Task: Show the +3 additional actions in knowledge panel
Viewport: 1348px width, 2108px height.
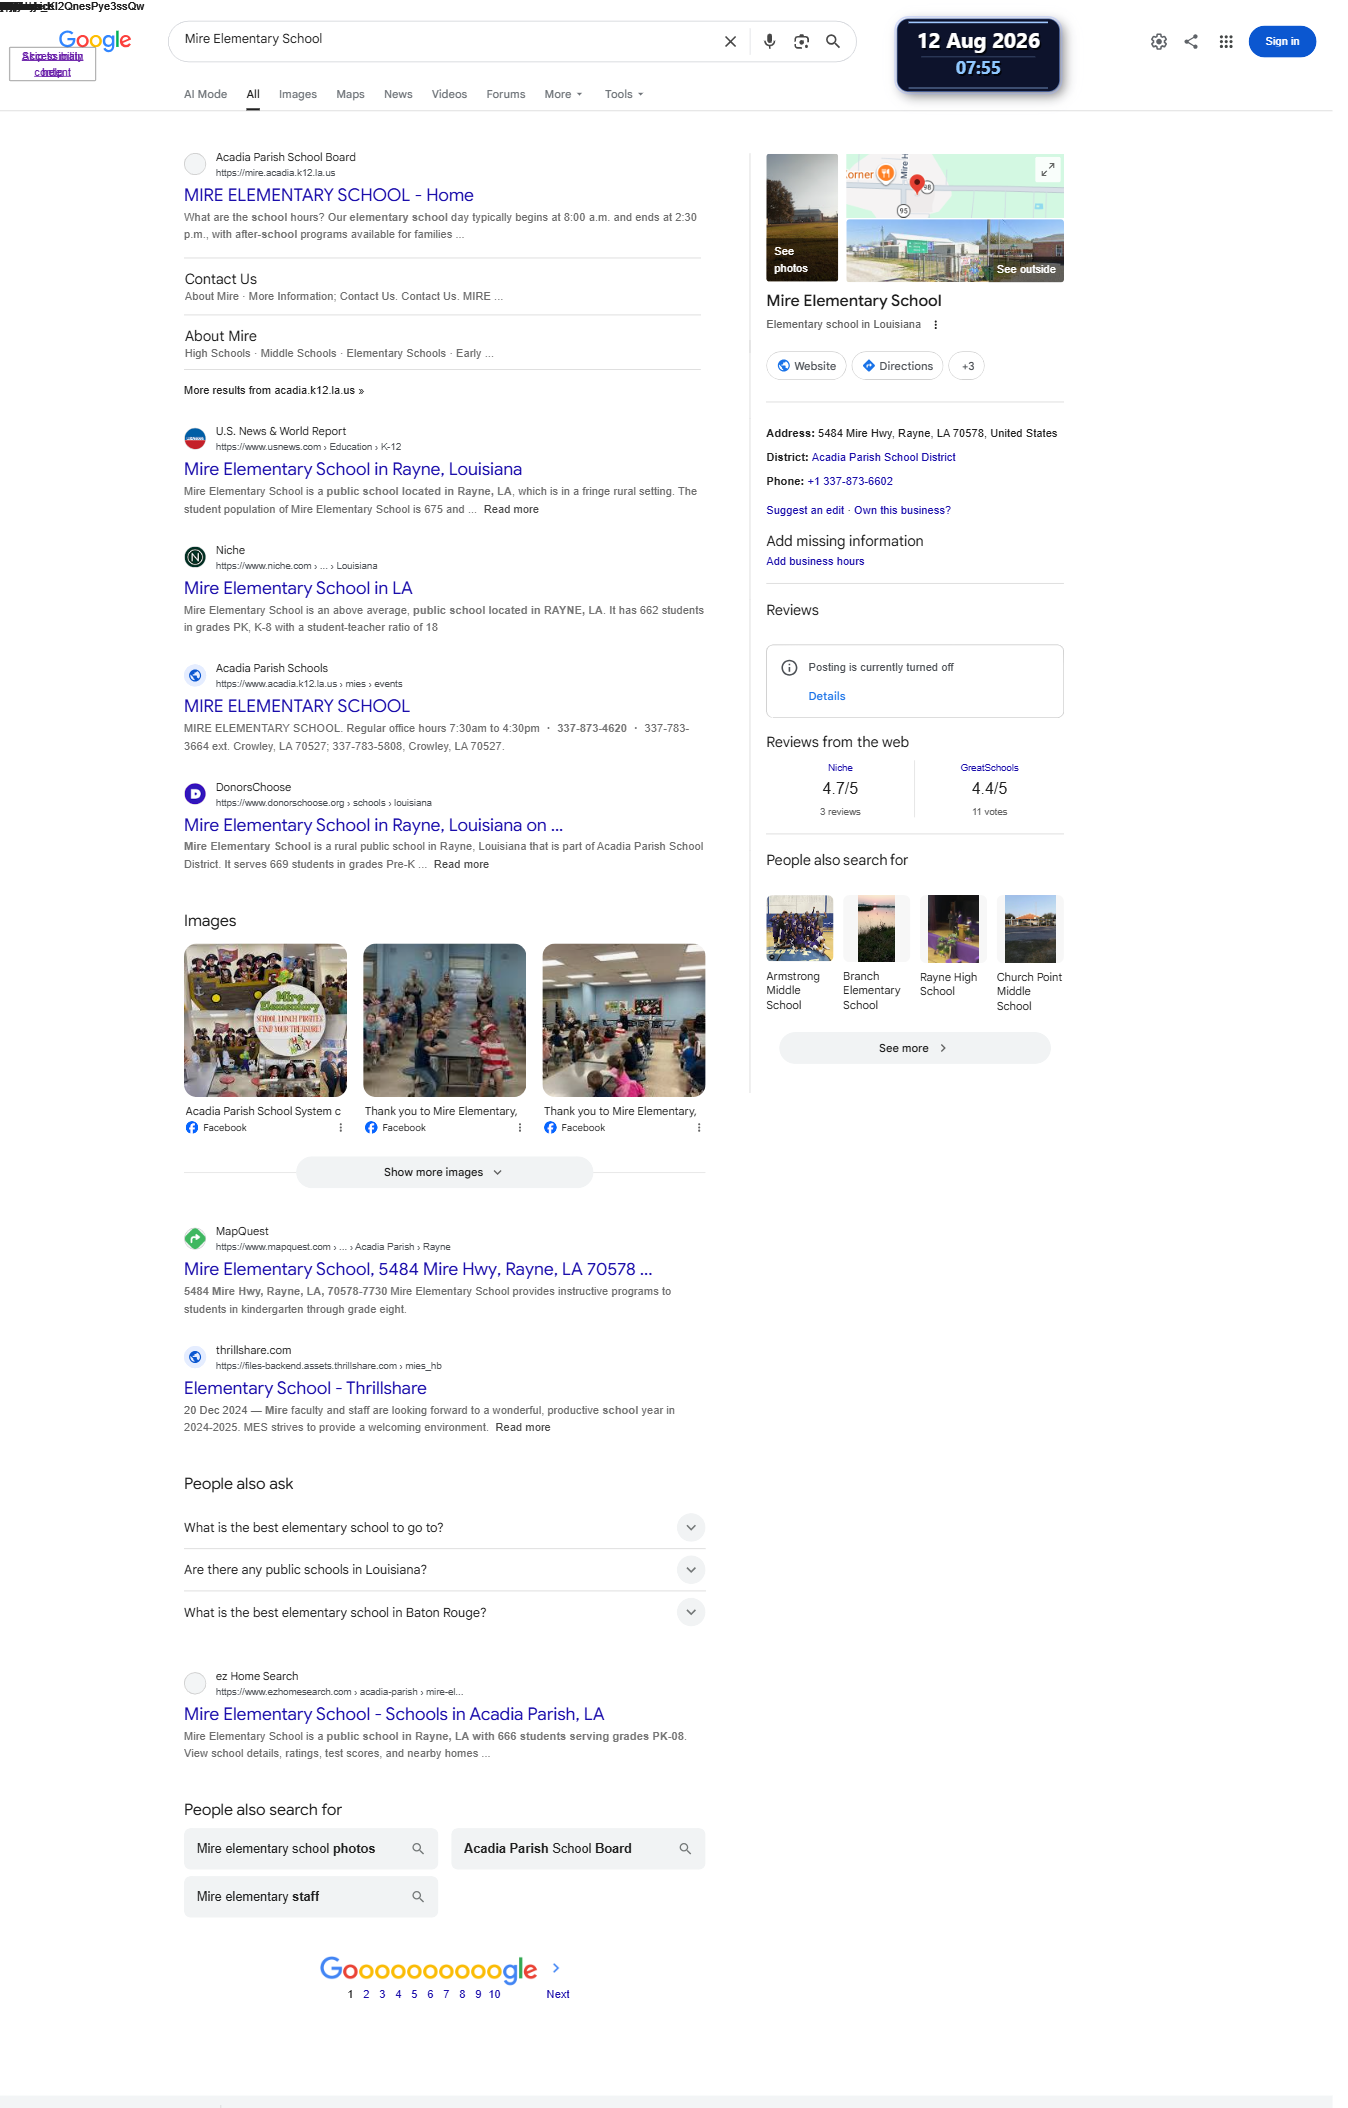Action: click(967, 366)
